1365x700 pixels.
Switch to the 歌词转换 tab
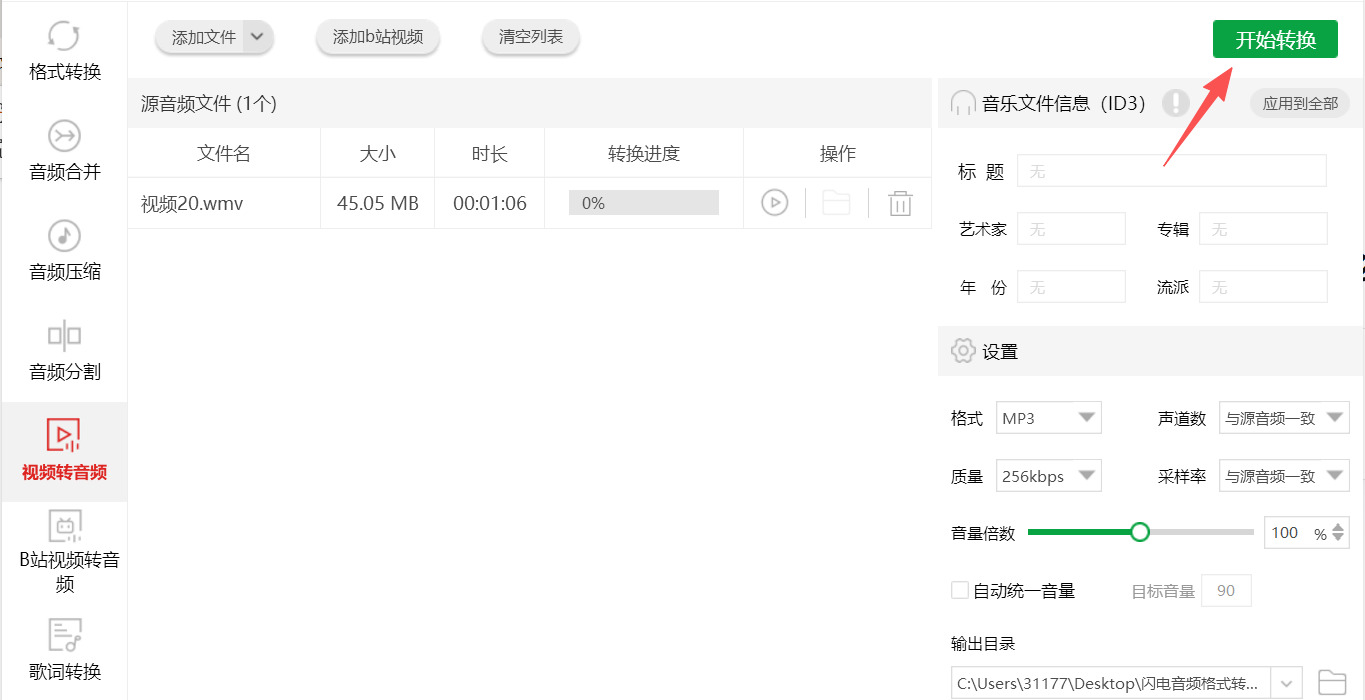[x=63, y=650]
